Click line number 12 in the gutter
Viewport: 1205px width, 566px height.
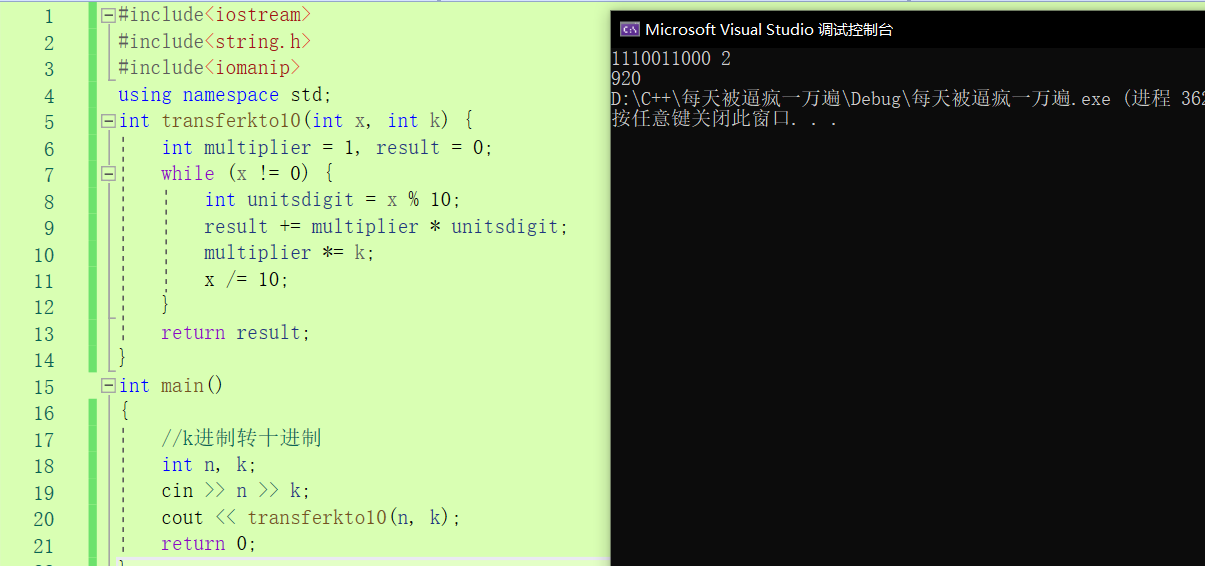(43, 307)
